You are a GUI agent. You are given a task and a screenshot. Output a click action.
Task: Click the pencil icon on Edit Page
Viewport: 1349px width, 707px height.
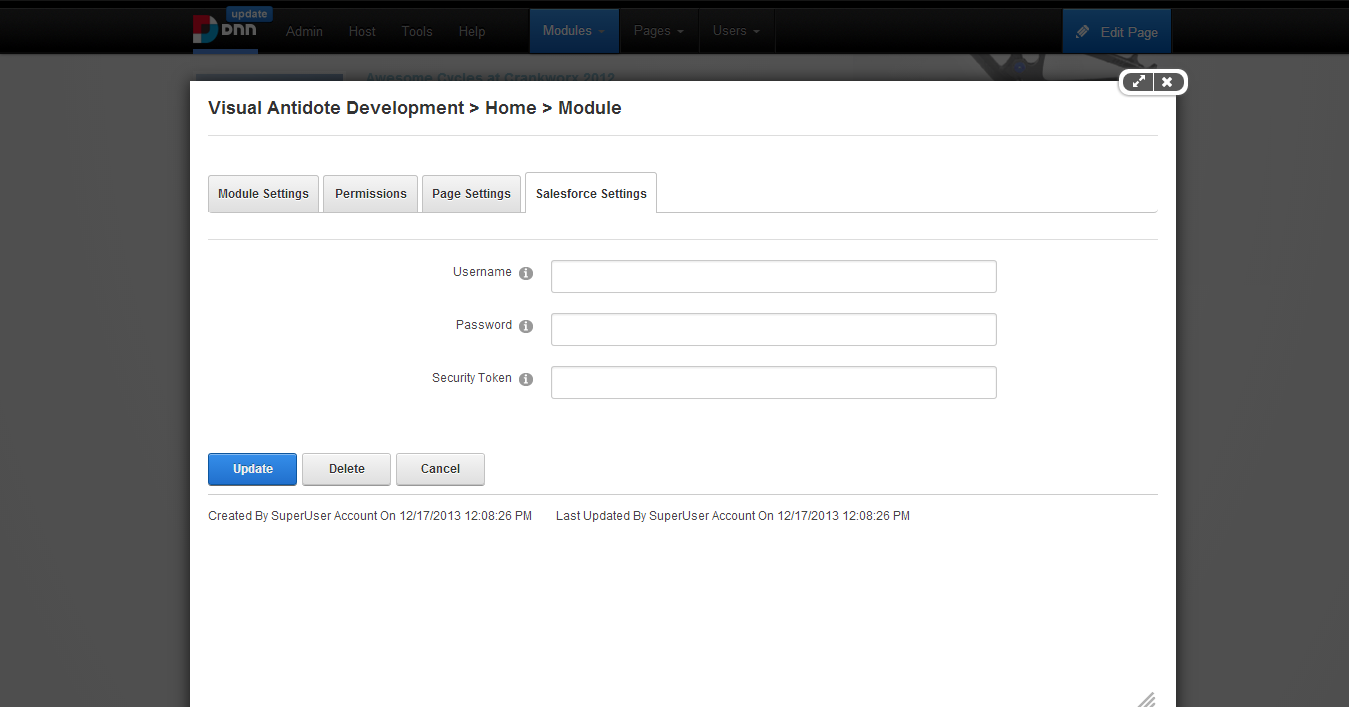(x=1083, y=32)
